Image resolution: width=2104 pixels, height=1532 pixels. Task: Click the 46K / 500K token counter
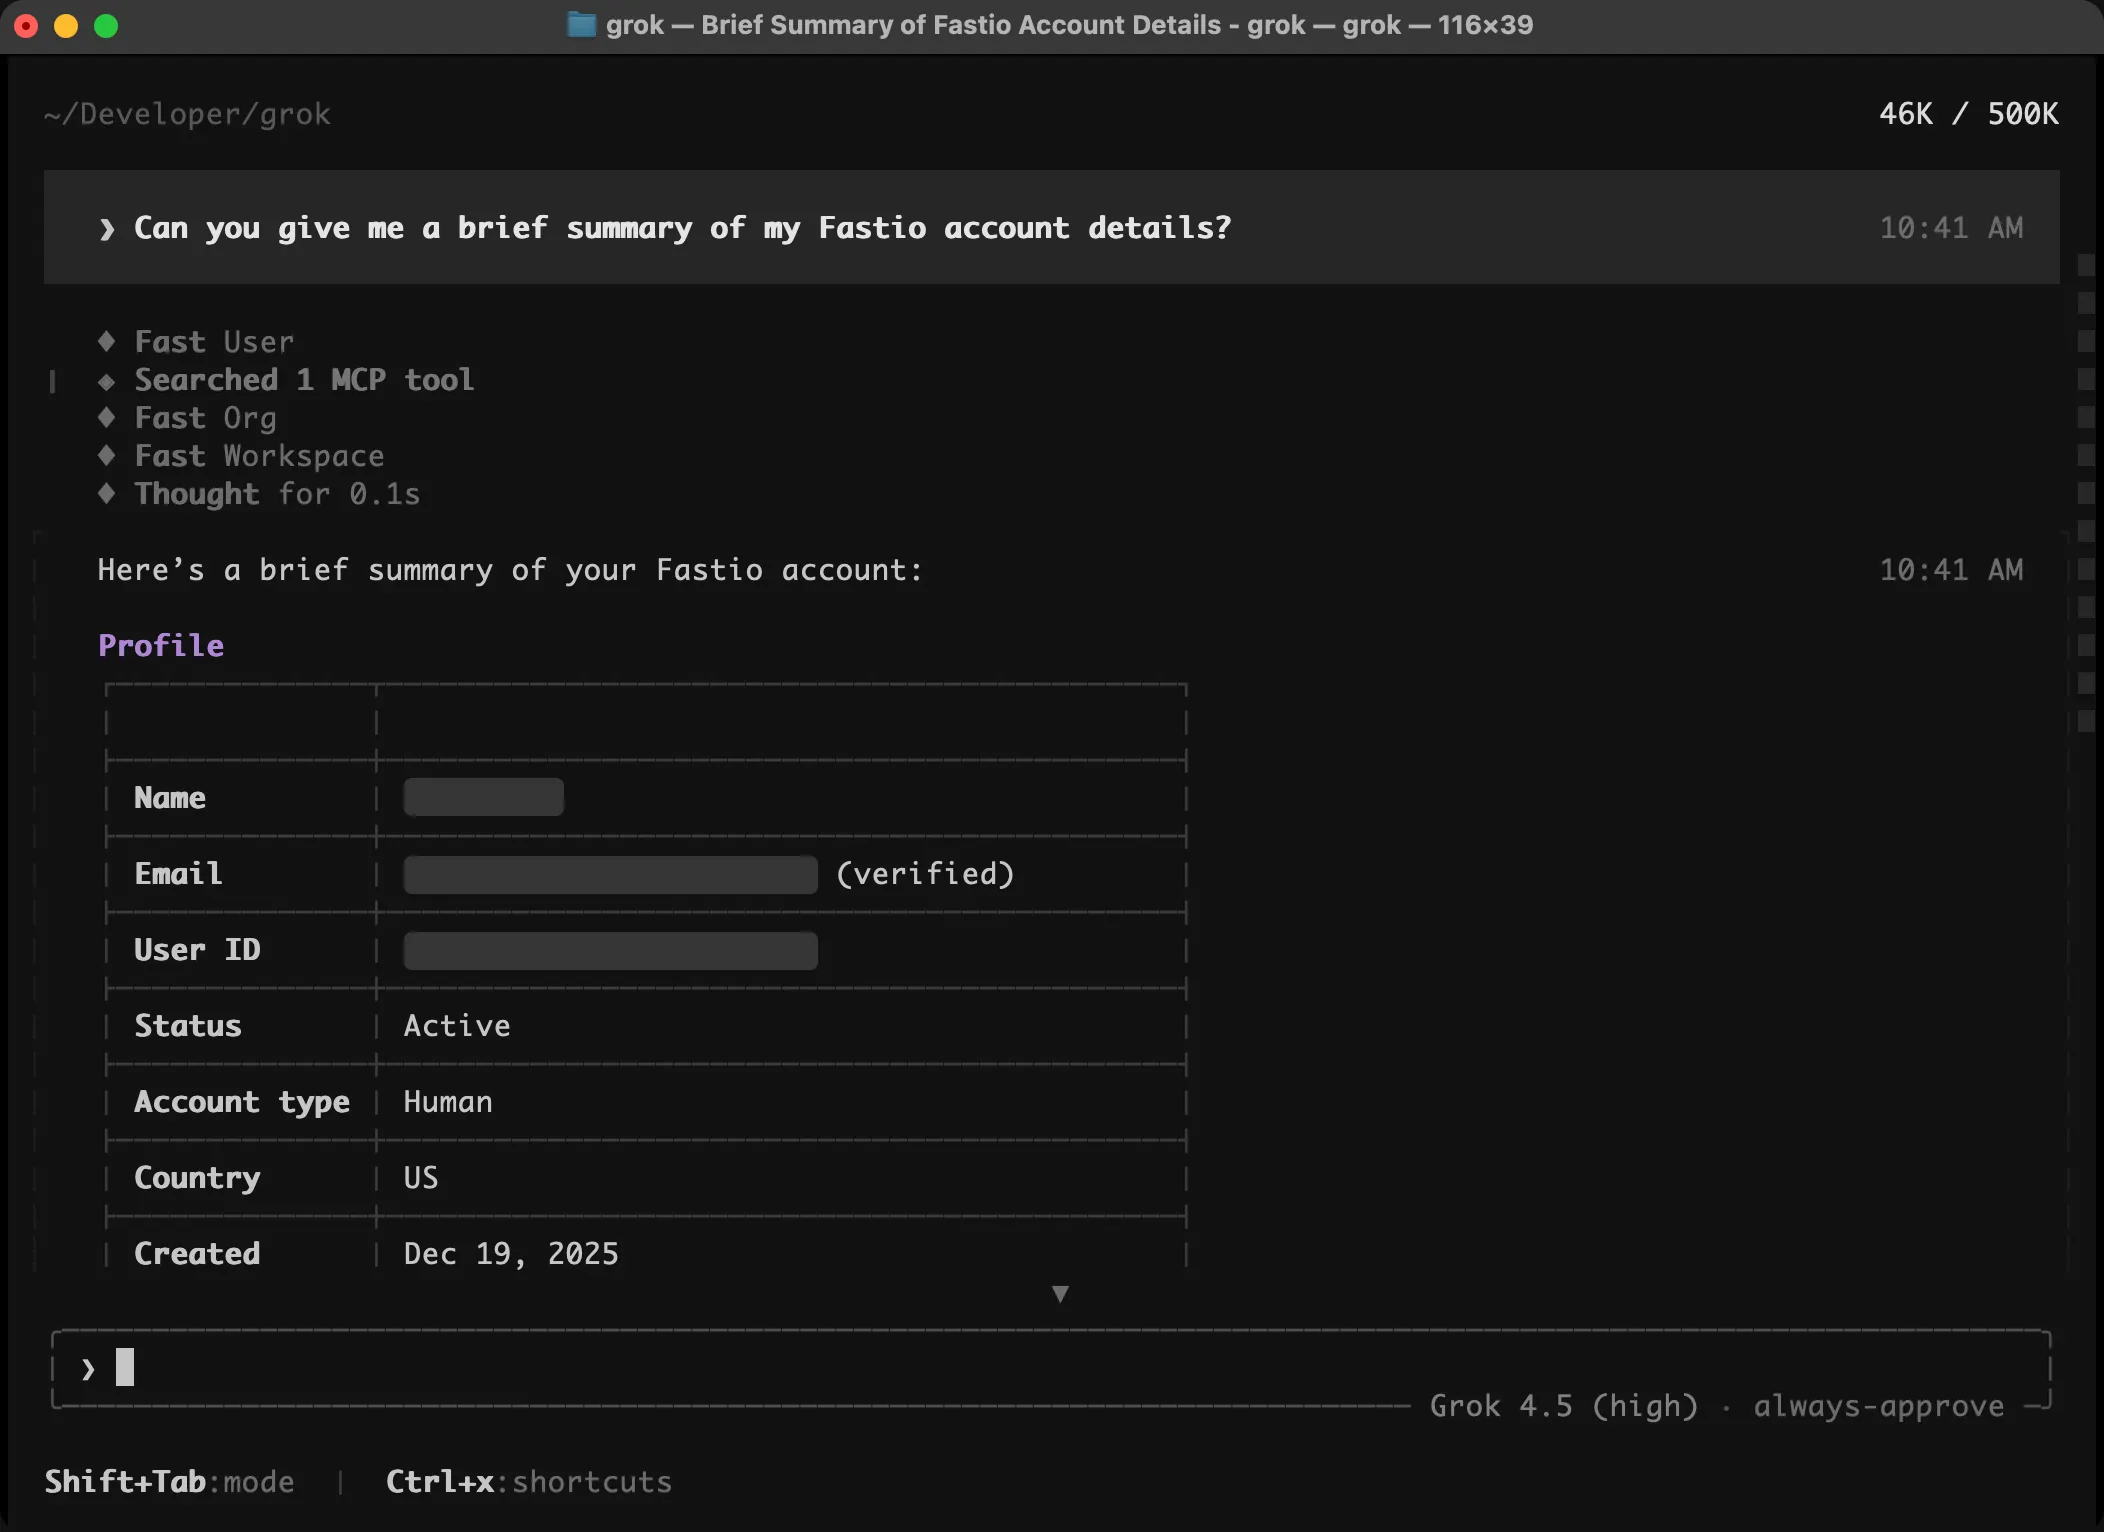1968,114
